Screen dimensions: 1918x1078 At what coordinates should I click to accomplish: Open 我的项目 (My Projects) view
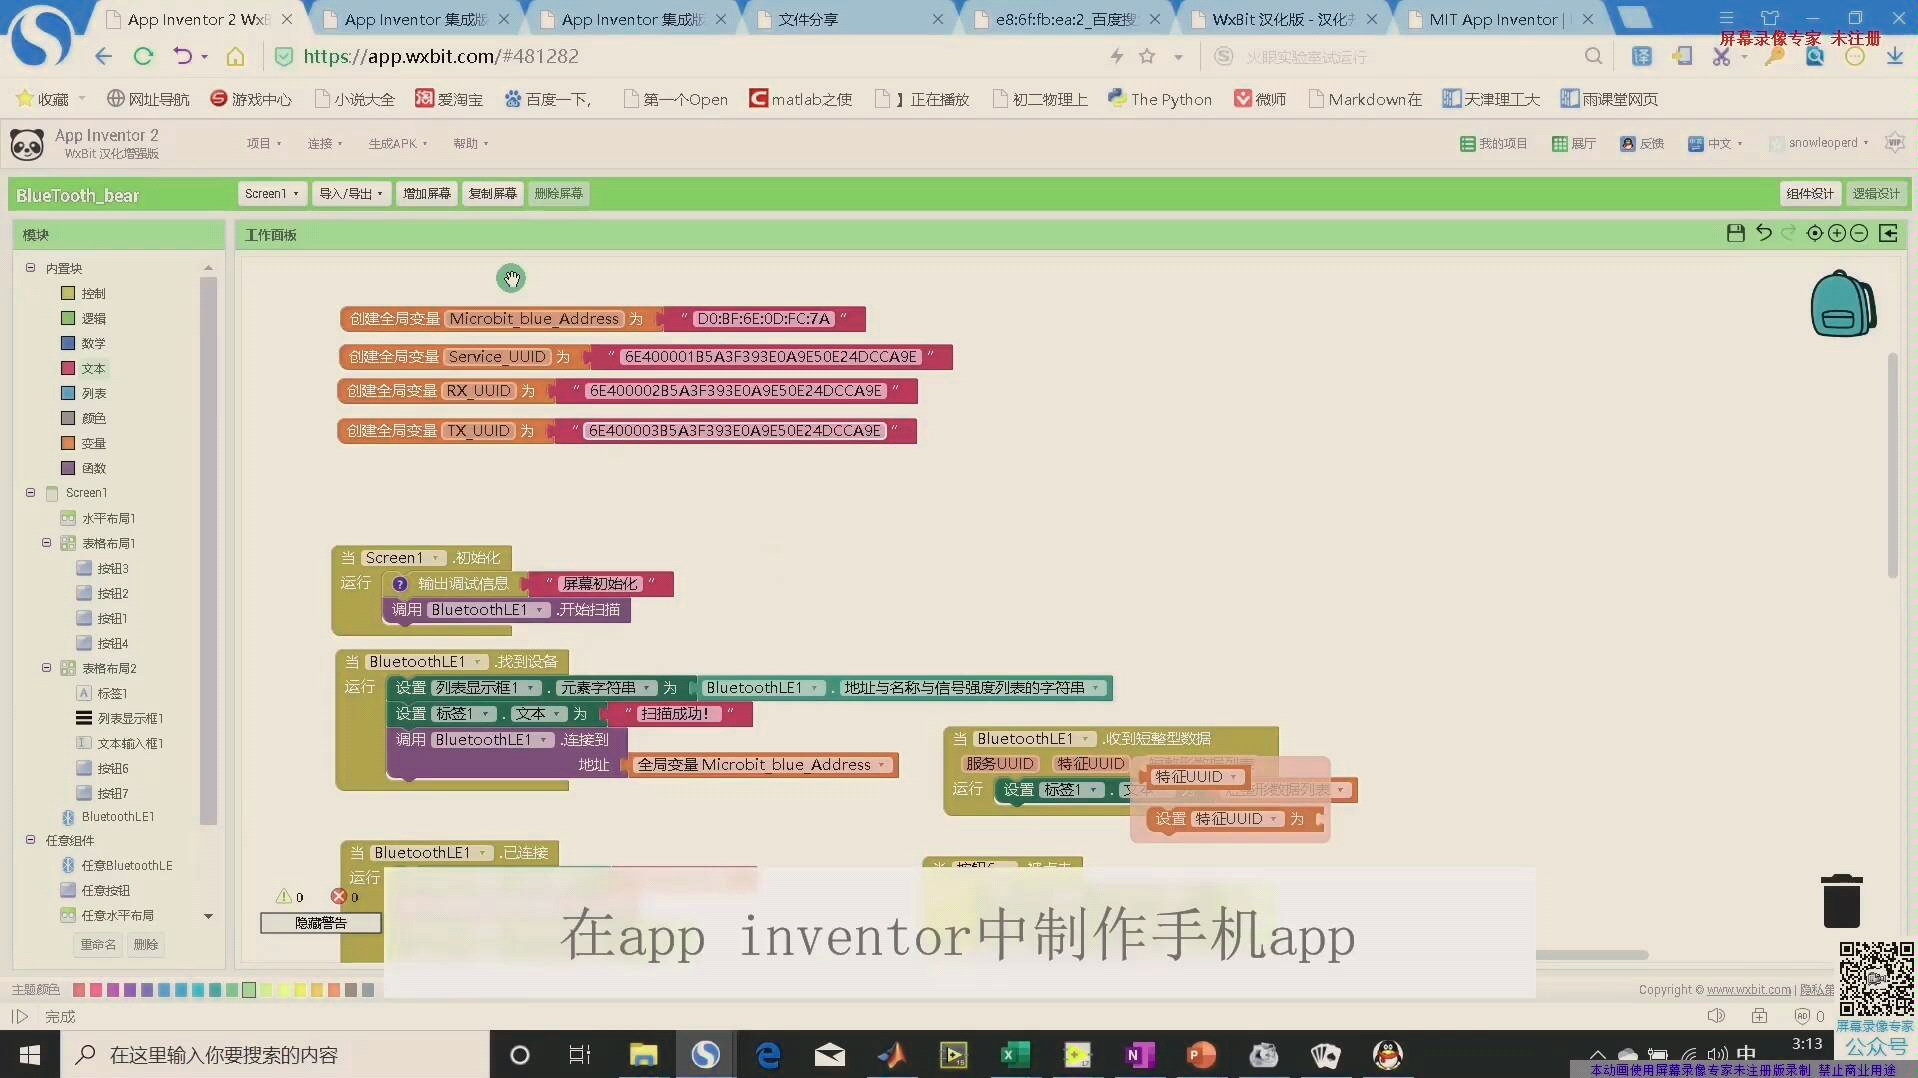click(1493, 143)
